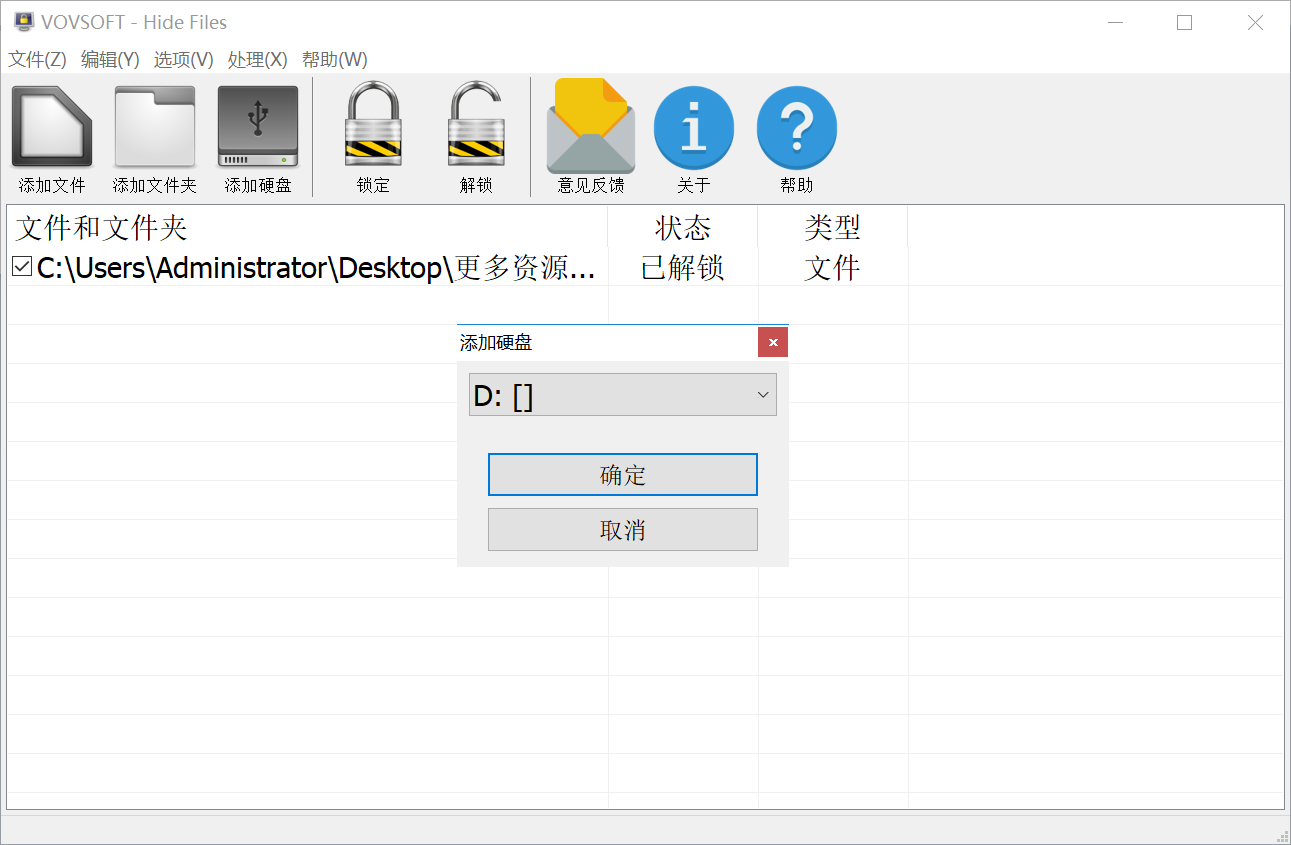Open the 编辑(Y) menu
The height and width of the screenshot is (845, 1291).
pyautogui.click(x=110, y=59)
